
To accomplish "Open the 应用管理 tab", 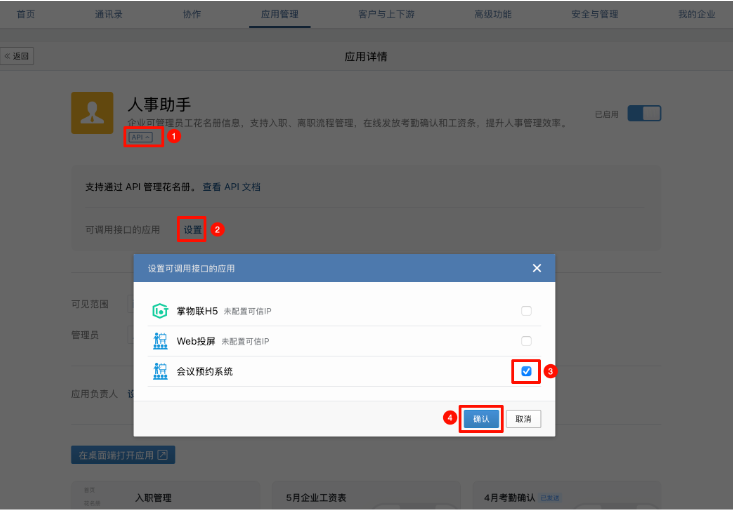I will click(x=279, y=14).
